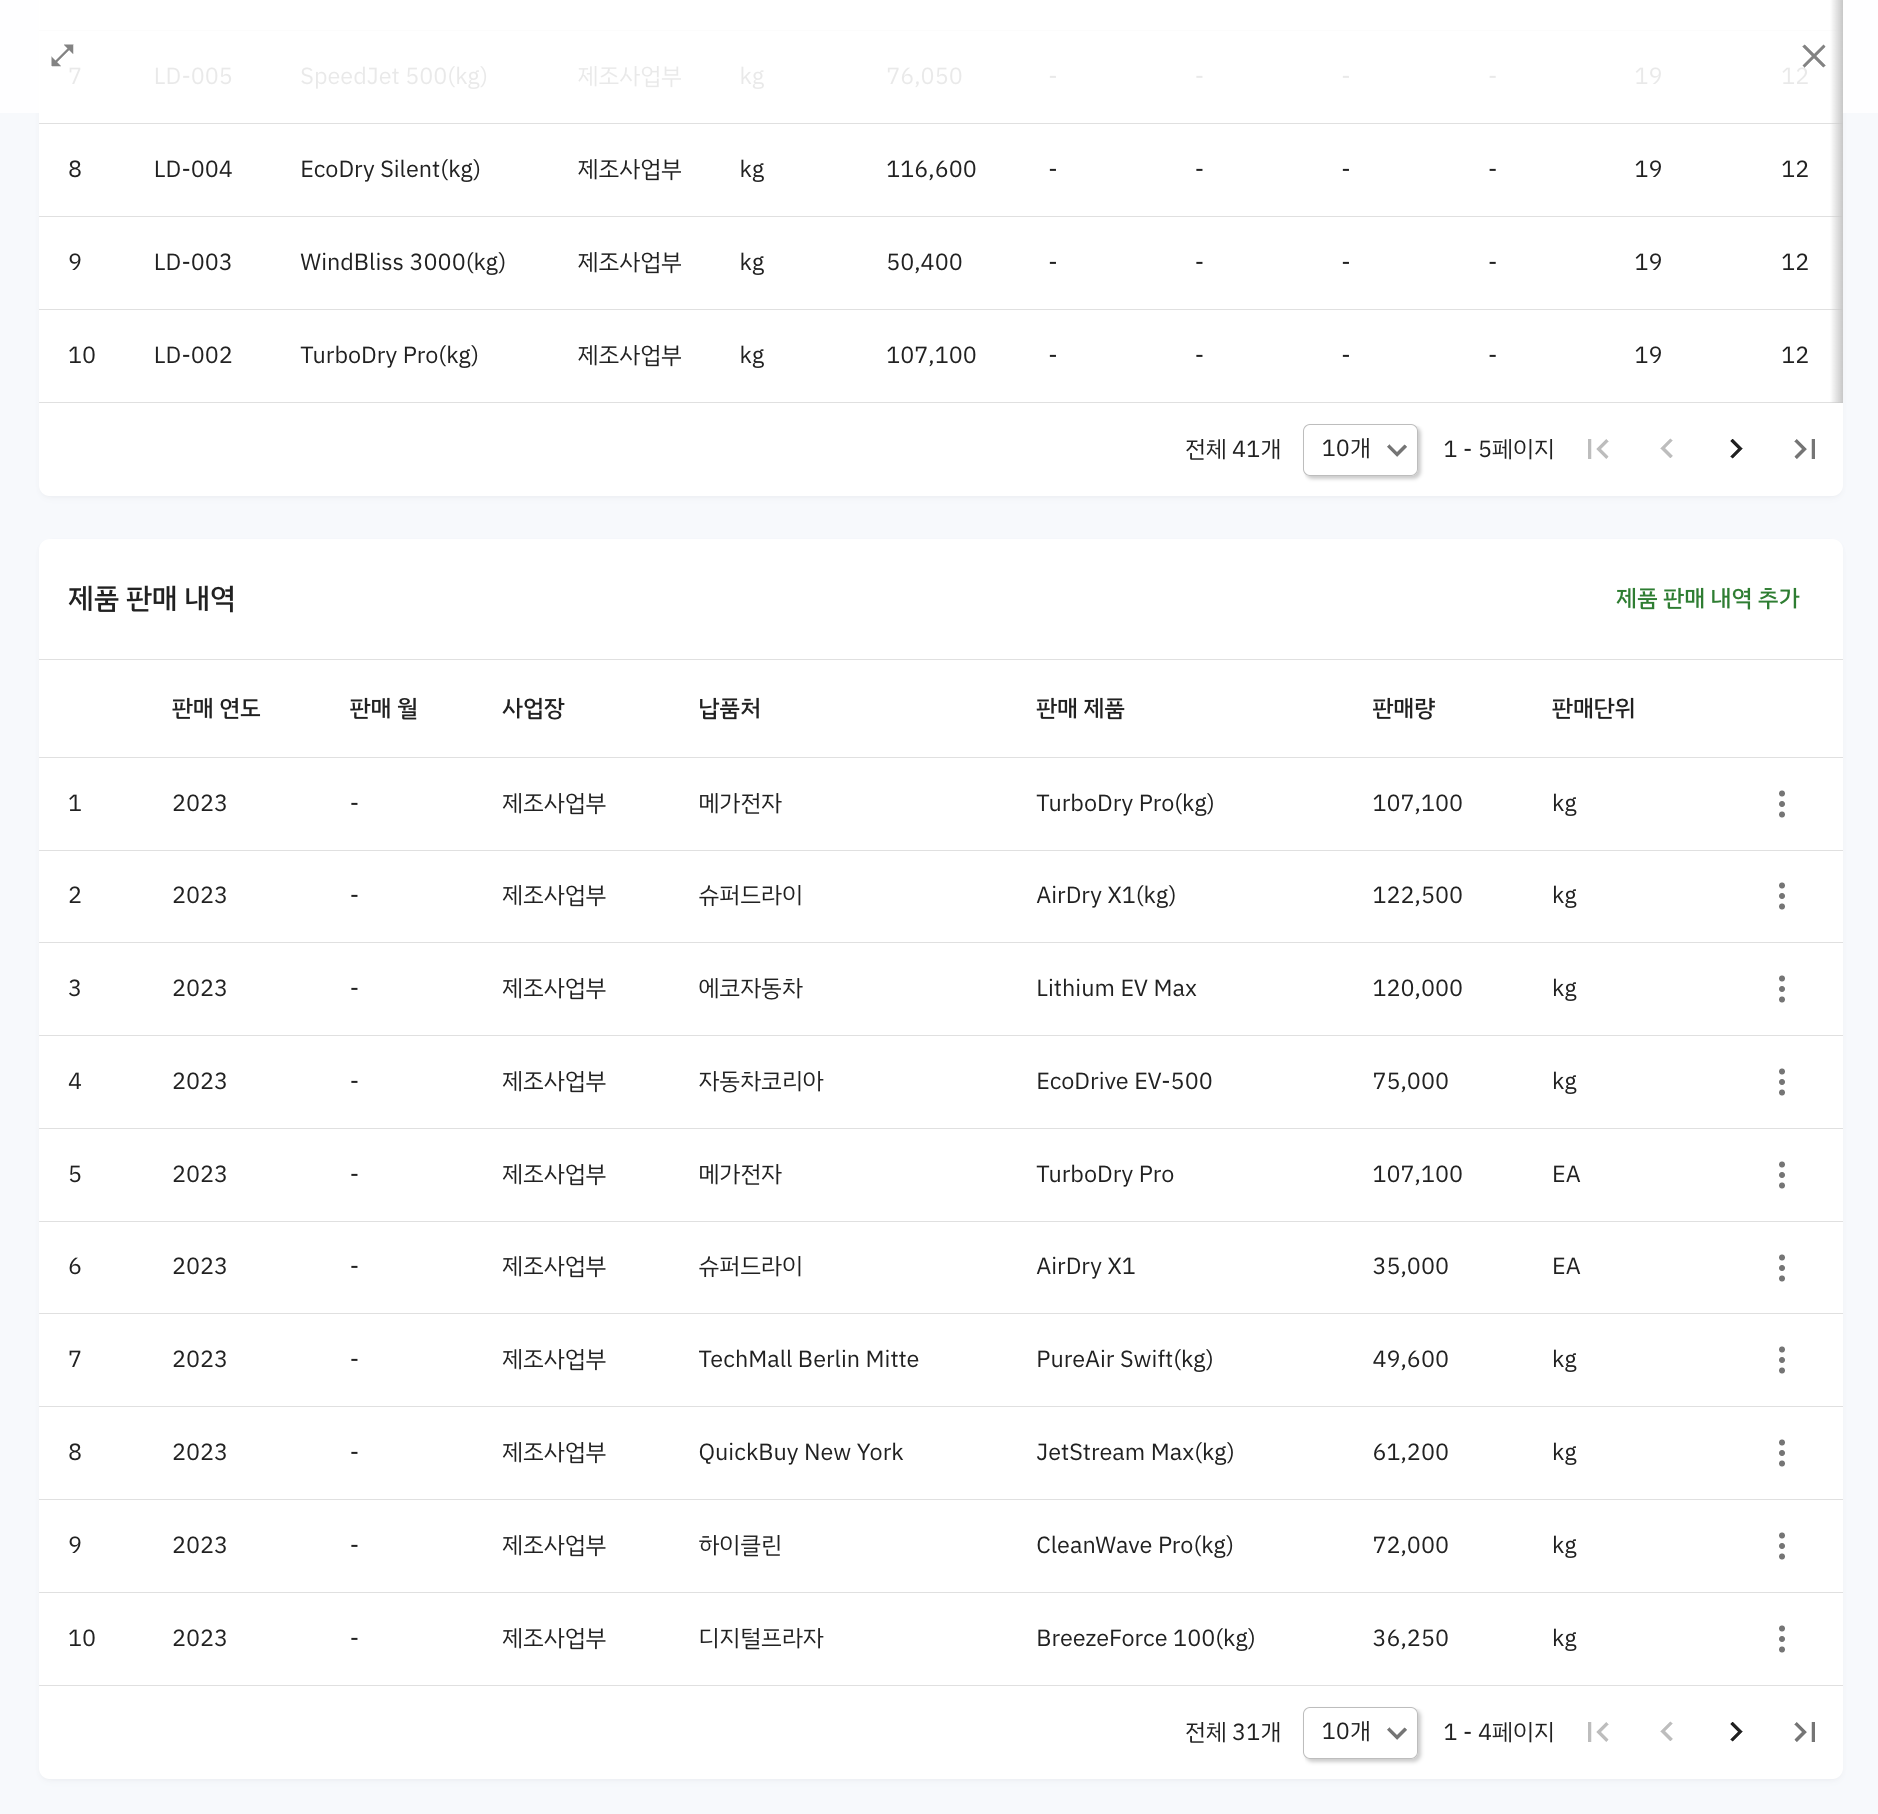
Task: Click the 납품처 column header
Action: 729,708
